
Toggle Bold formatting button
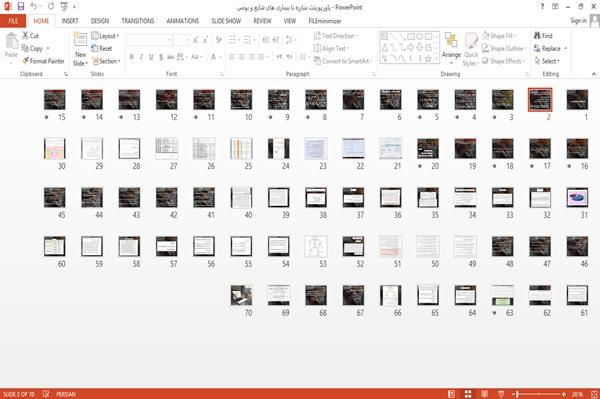[x=131, y=57]
